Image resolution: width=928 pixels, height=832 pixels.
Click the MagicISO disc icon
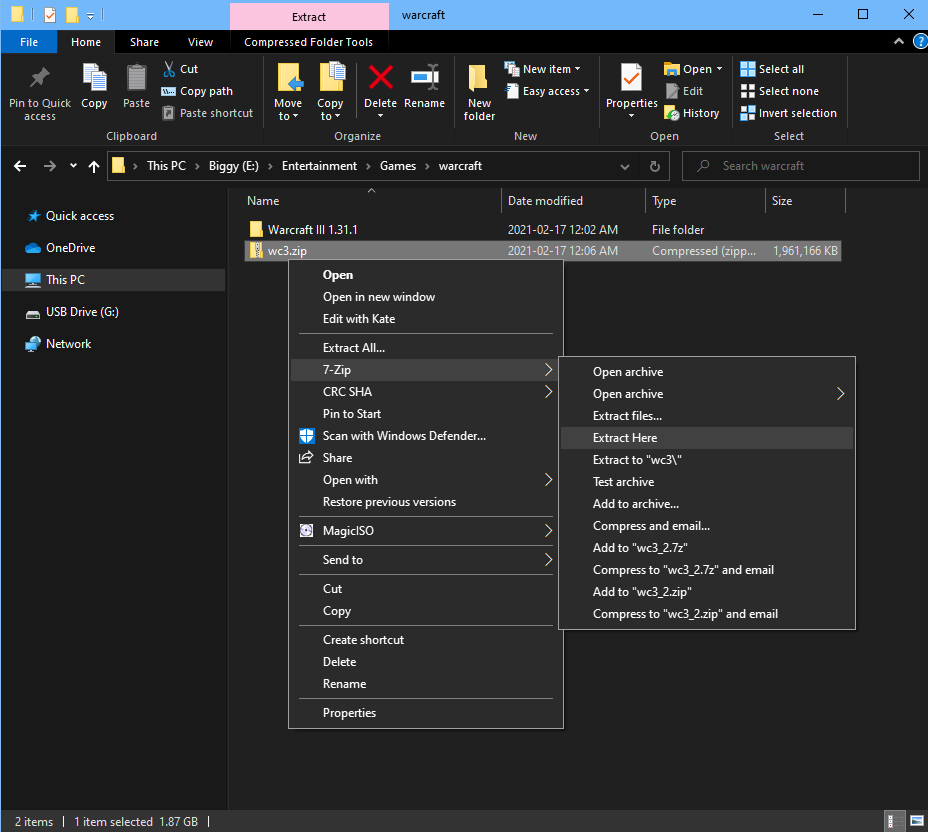tap(306, 531)
